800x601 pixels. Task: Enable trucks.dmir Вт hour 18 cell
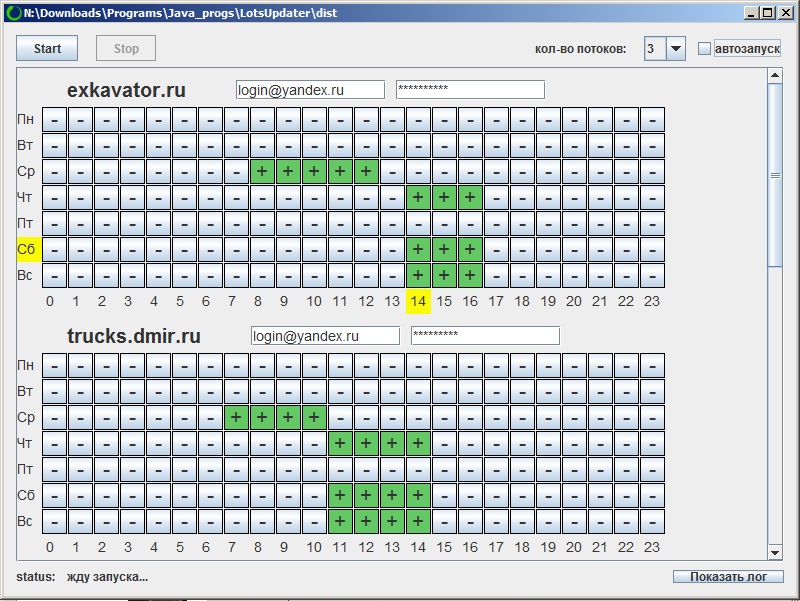coord(522,391)
